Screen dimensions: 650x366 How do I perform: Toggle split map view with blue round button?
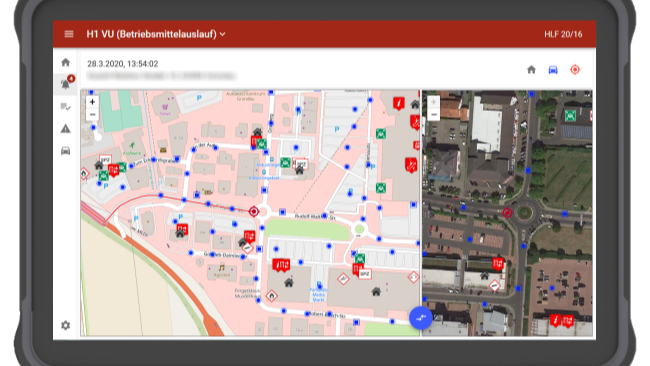pyautogui.click(x=421, y=318)
